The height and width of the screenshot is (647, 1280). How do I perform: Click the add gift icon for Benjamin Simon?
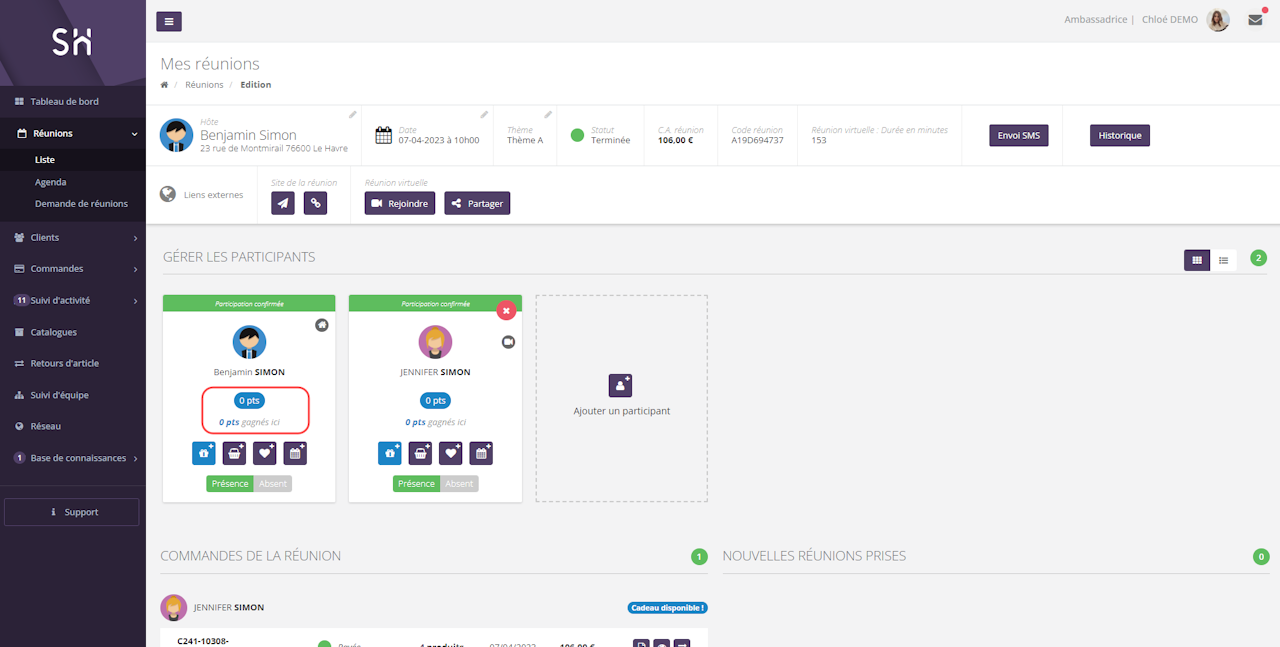pyautogui.click(x=203, y=453)
